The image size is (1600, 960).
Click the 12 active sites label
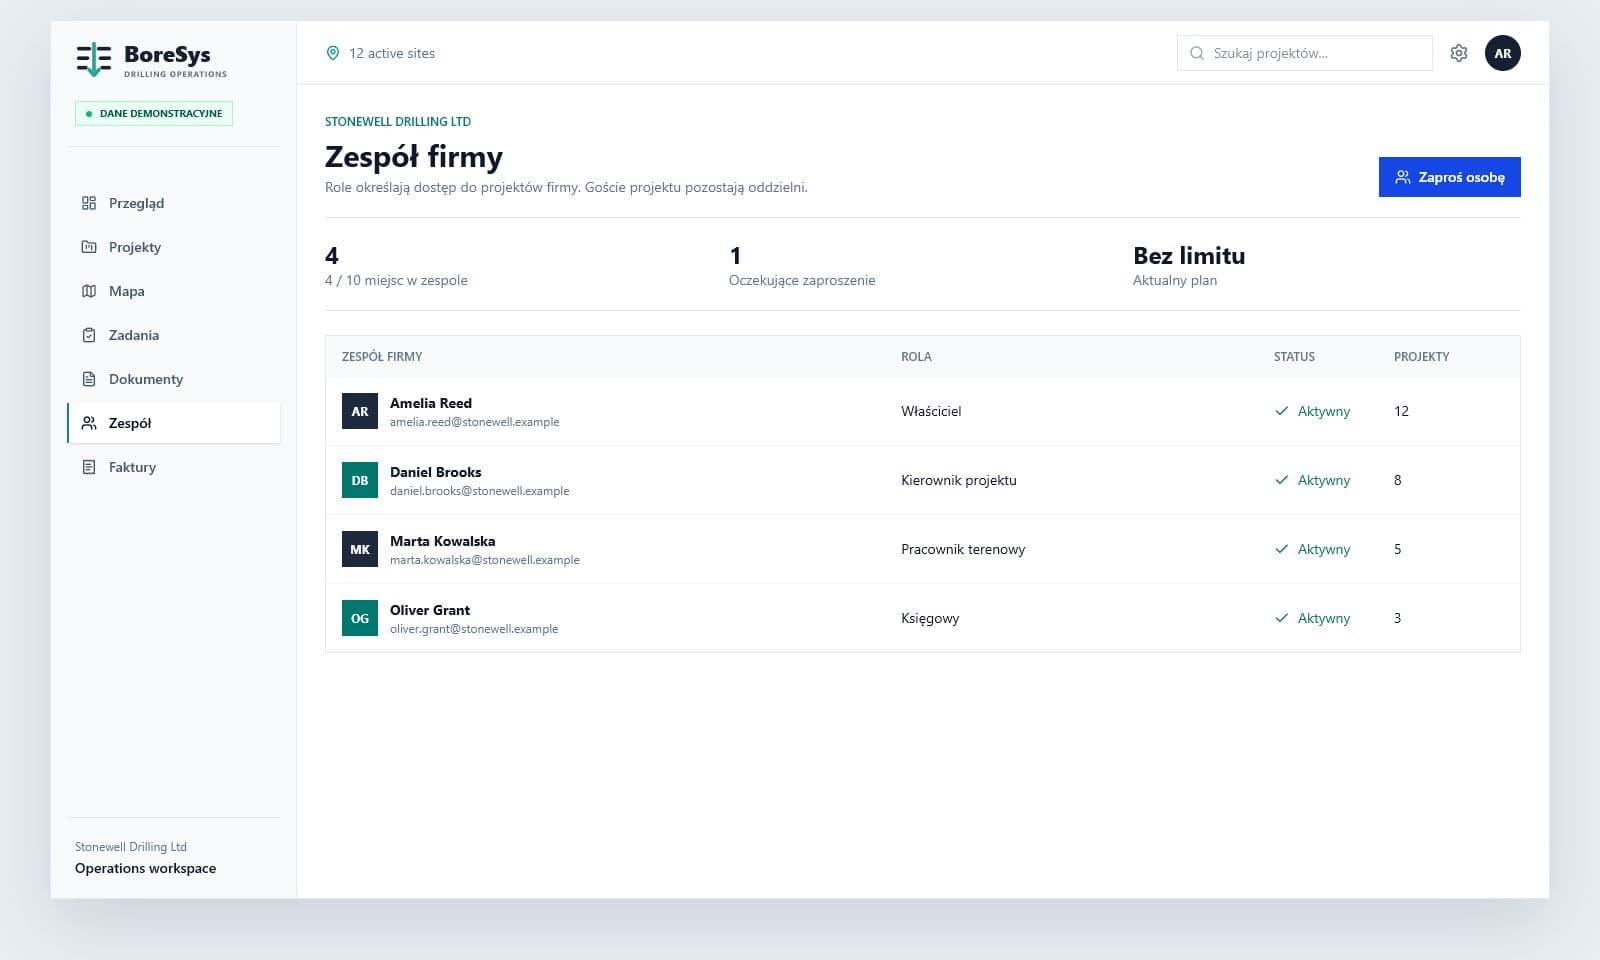tap(392, 53)
